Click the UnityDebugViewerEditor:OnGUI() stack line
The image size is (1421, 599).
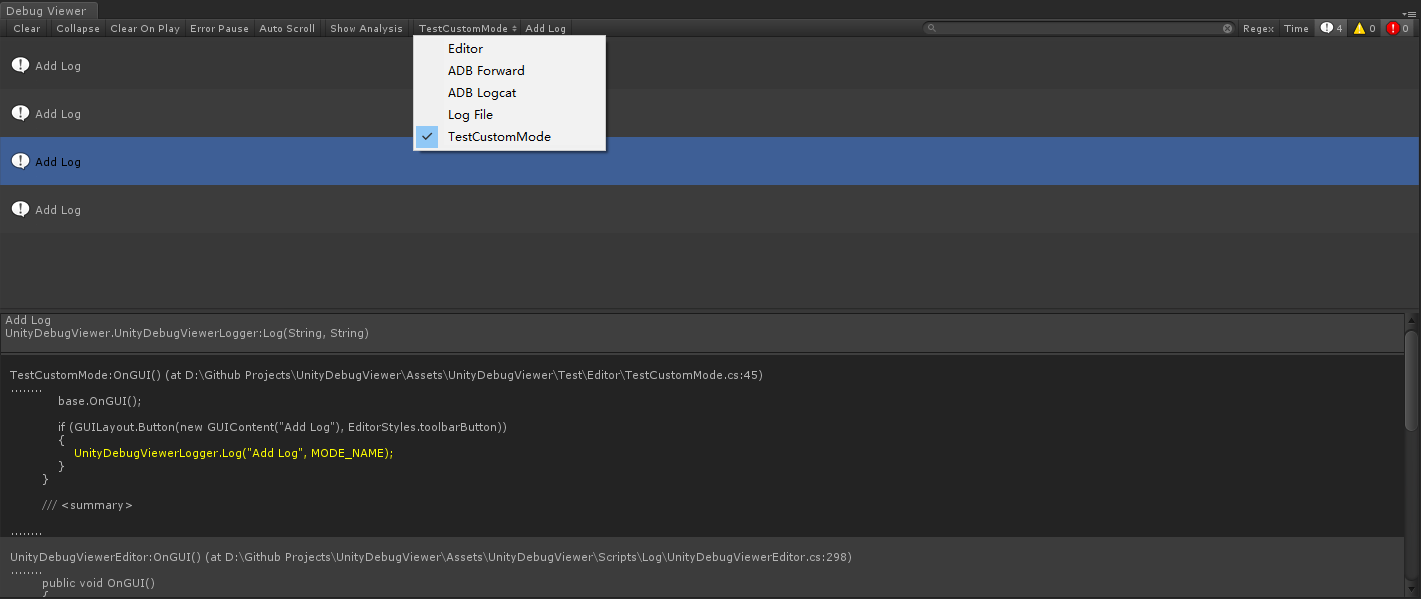431,557
